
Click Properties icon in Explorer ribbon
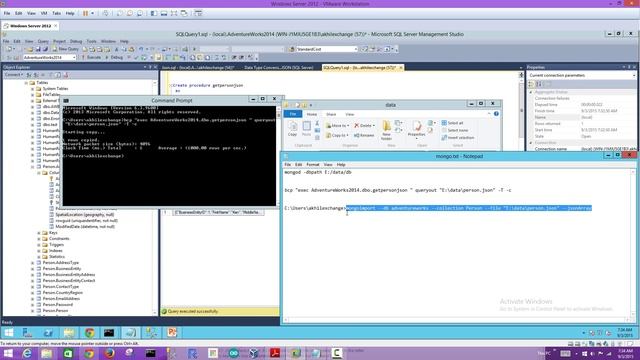point(416,129)
